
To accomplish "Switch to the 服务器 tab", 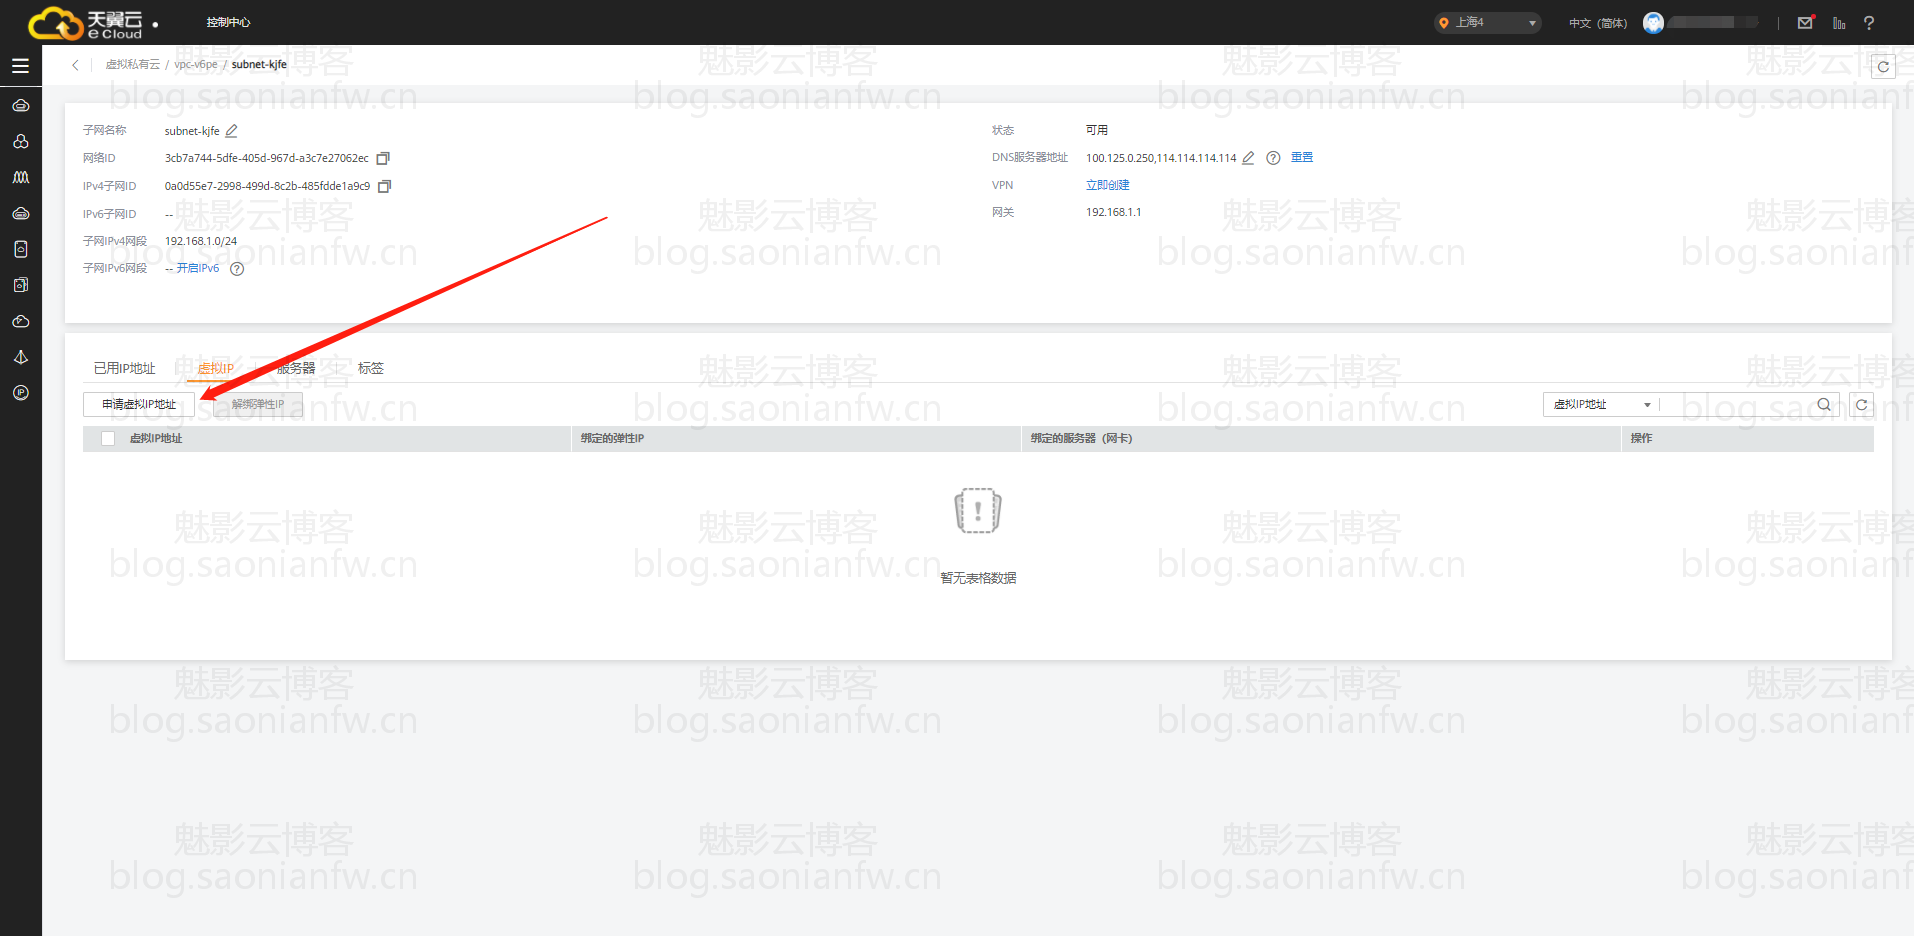I will (x=296, y=369).
